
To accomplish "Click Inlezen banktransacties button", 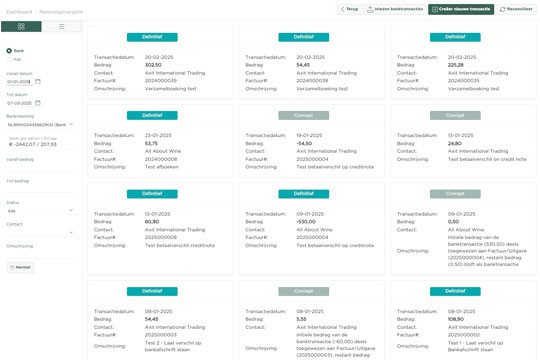I will pyautogui.click(x=395, y=9).
